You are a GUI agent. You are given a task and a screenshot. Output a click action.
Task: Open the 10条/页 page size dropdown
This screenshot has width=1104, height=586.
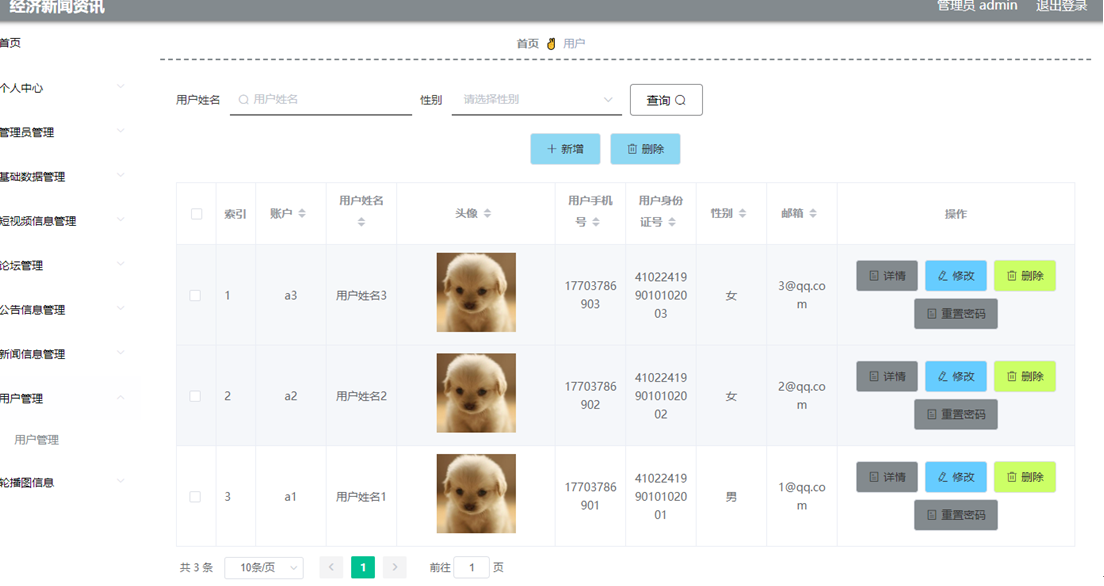coord(264,568)
